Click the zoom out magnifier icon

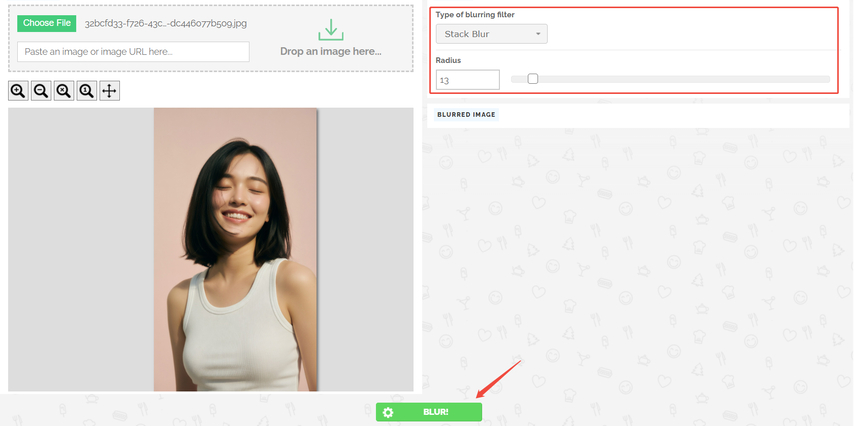41,91
